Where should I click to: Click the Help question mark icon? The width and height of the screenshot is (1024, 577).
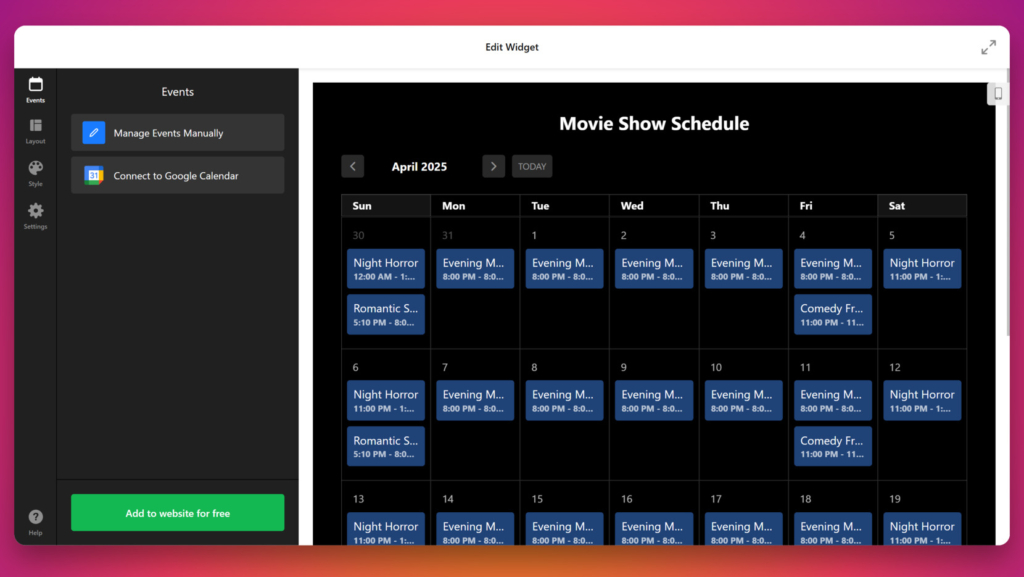[x=35, y=517]
